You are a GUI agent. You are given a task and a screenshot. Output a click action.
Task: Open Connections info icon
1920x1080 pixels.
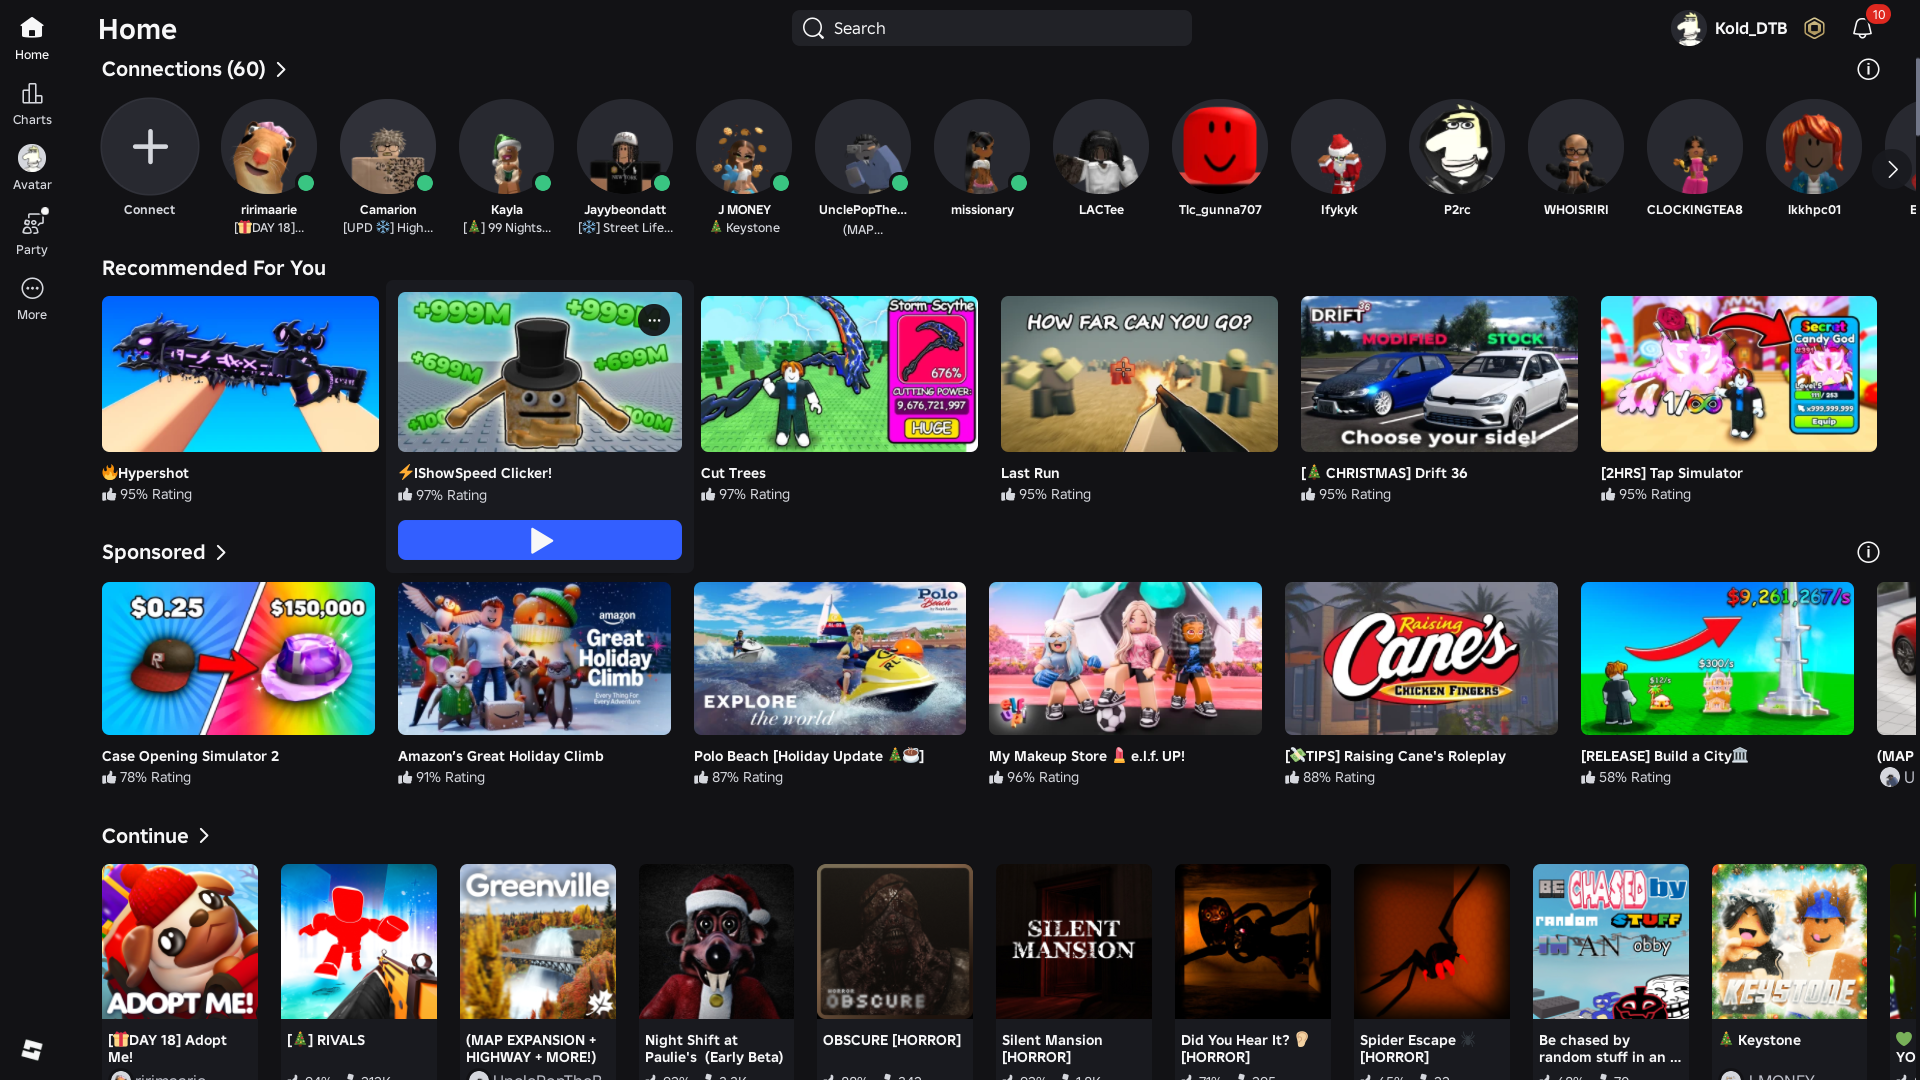click(1868, 69)
